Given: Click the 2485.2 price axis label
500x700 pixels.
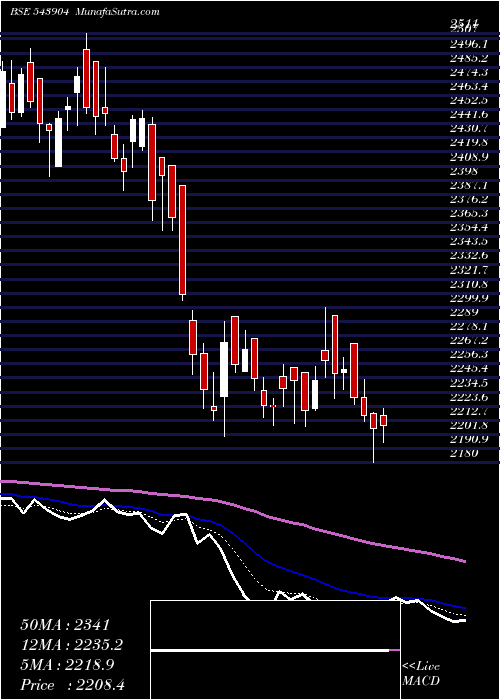Looking at the screenshot, I should pos(469,58).
